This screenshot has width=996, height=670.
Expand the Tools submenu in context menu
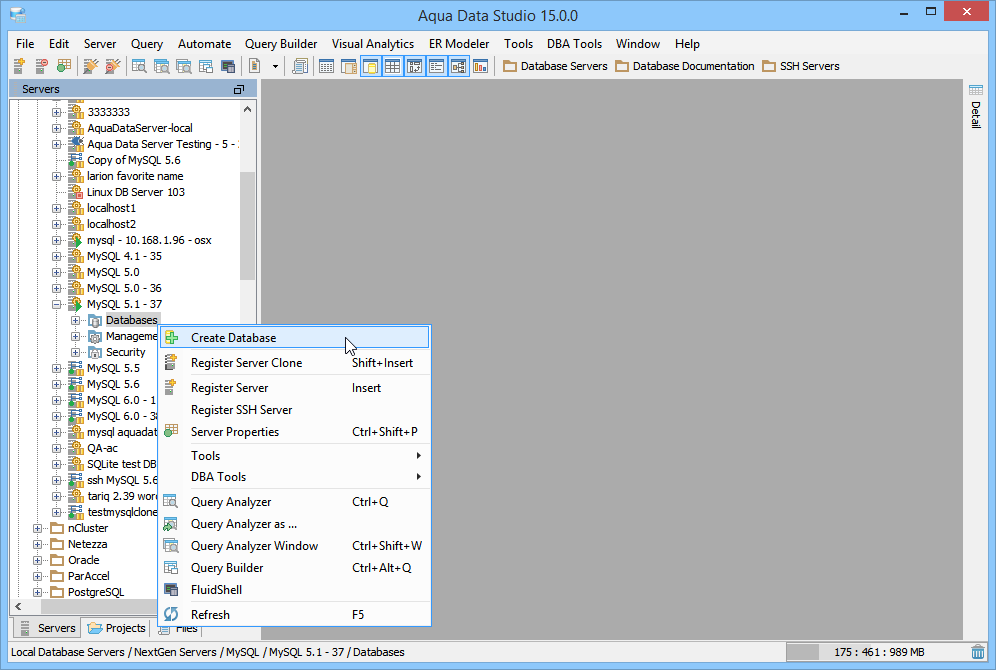coord(294,456)
